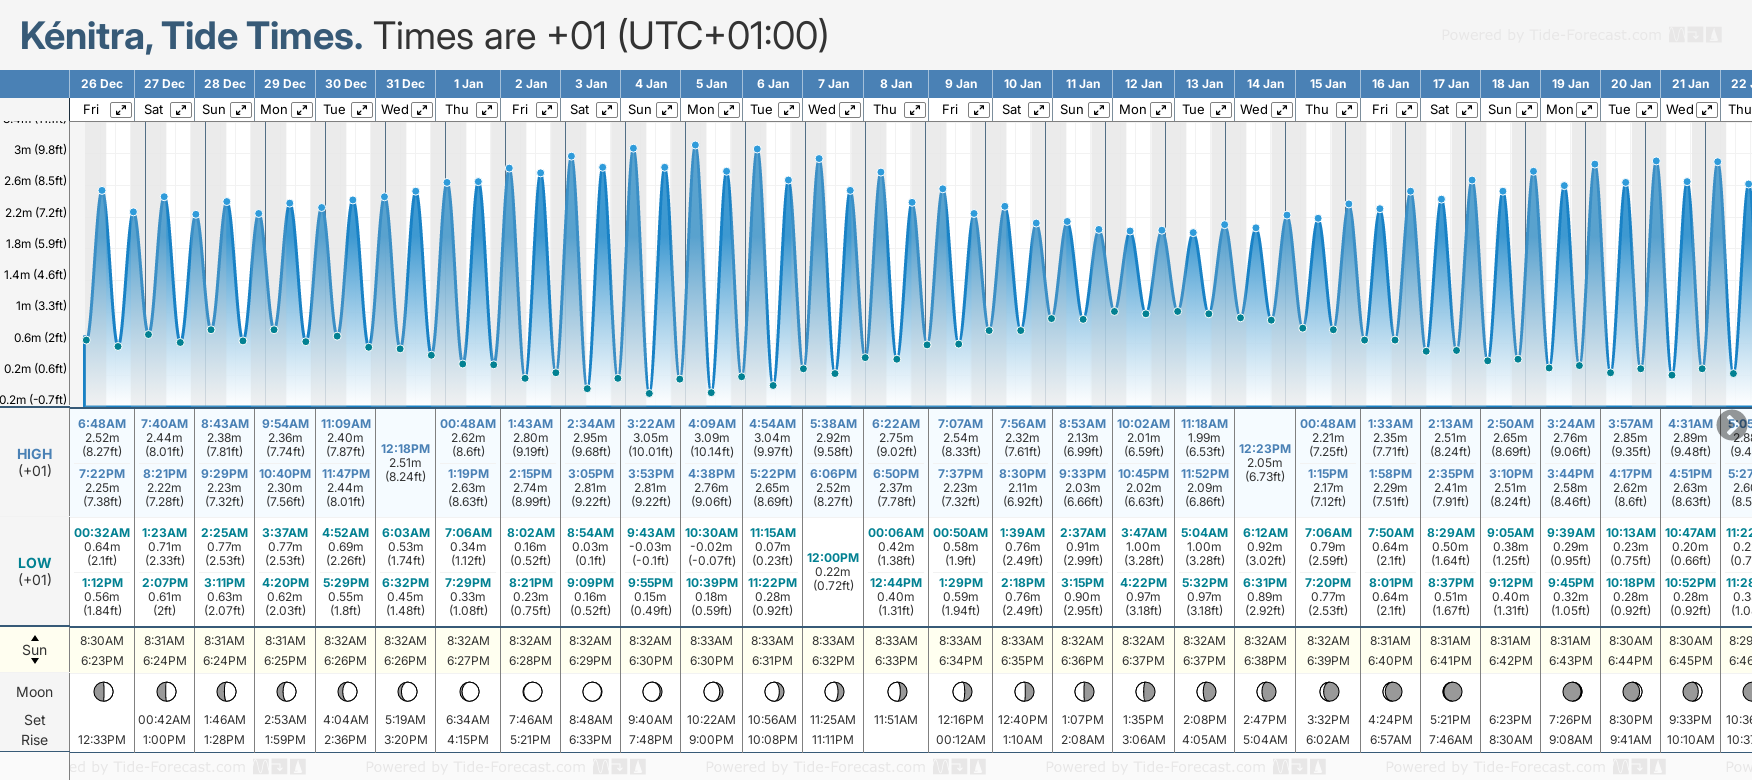Viewport: 1752px width, 780px height.
Task: Expand the Thu 8 Jan column
Action: [914, 110]
